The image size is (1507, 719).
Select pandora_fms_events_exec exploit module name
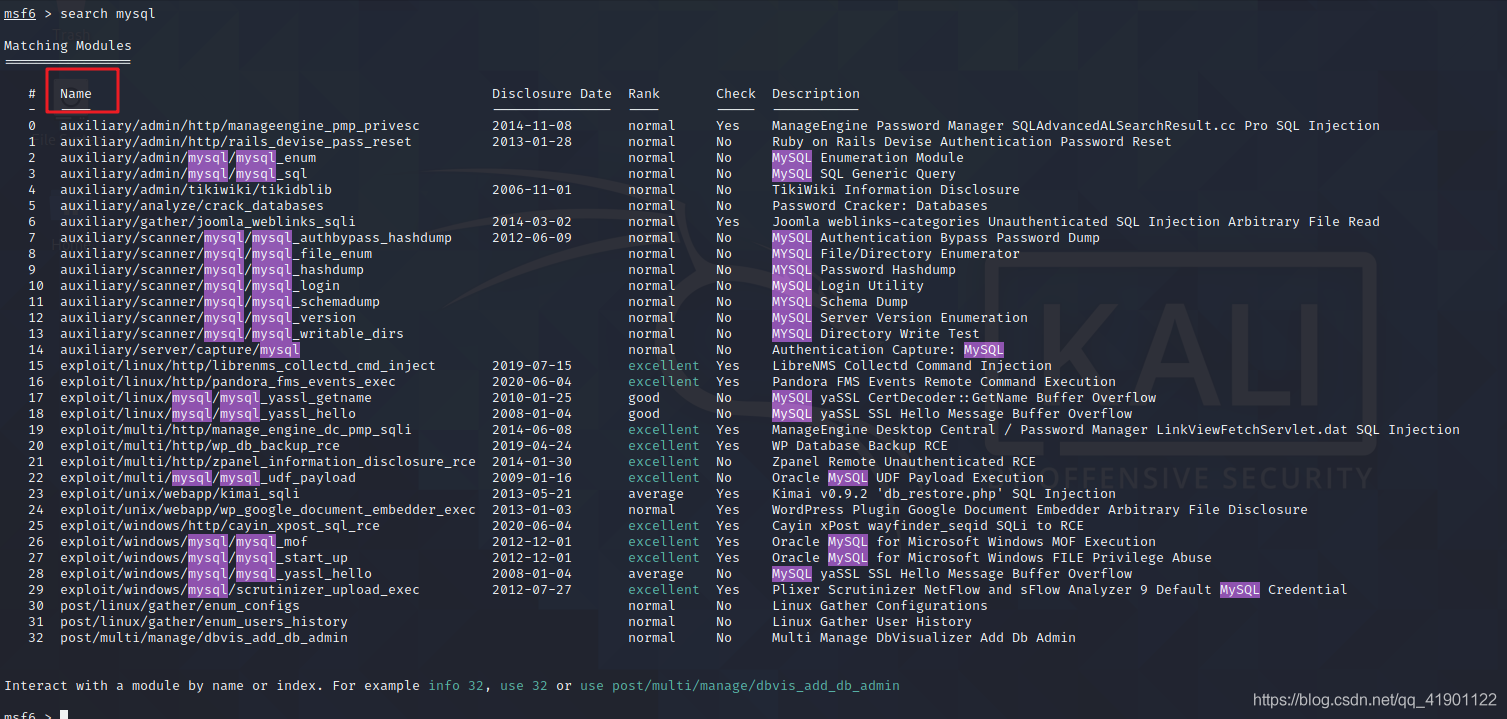(x=228, y=382)
